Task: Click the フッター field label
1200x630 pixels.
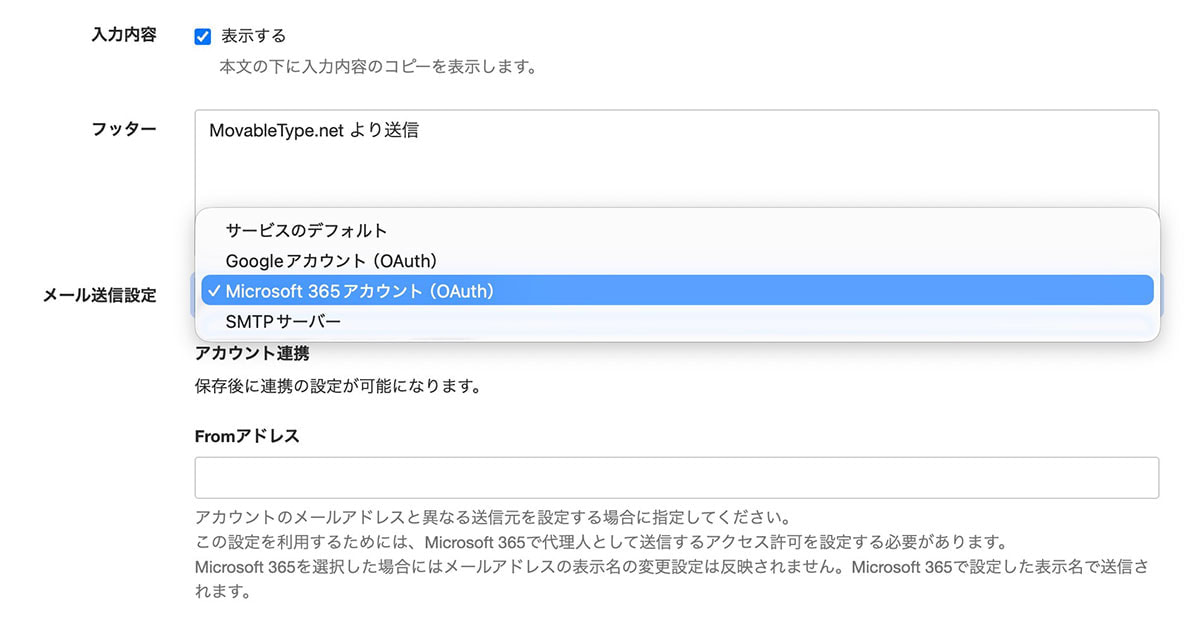Action: tap(123, 129)
